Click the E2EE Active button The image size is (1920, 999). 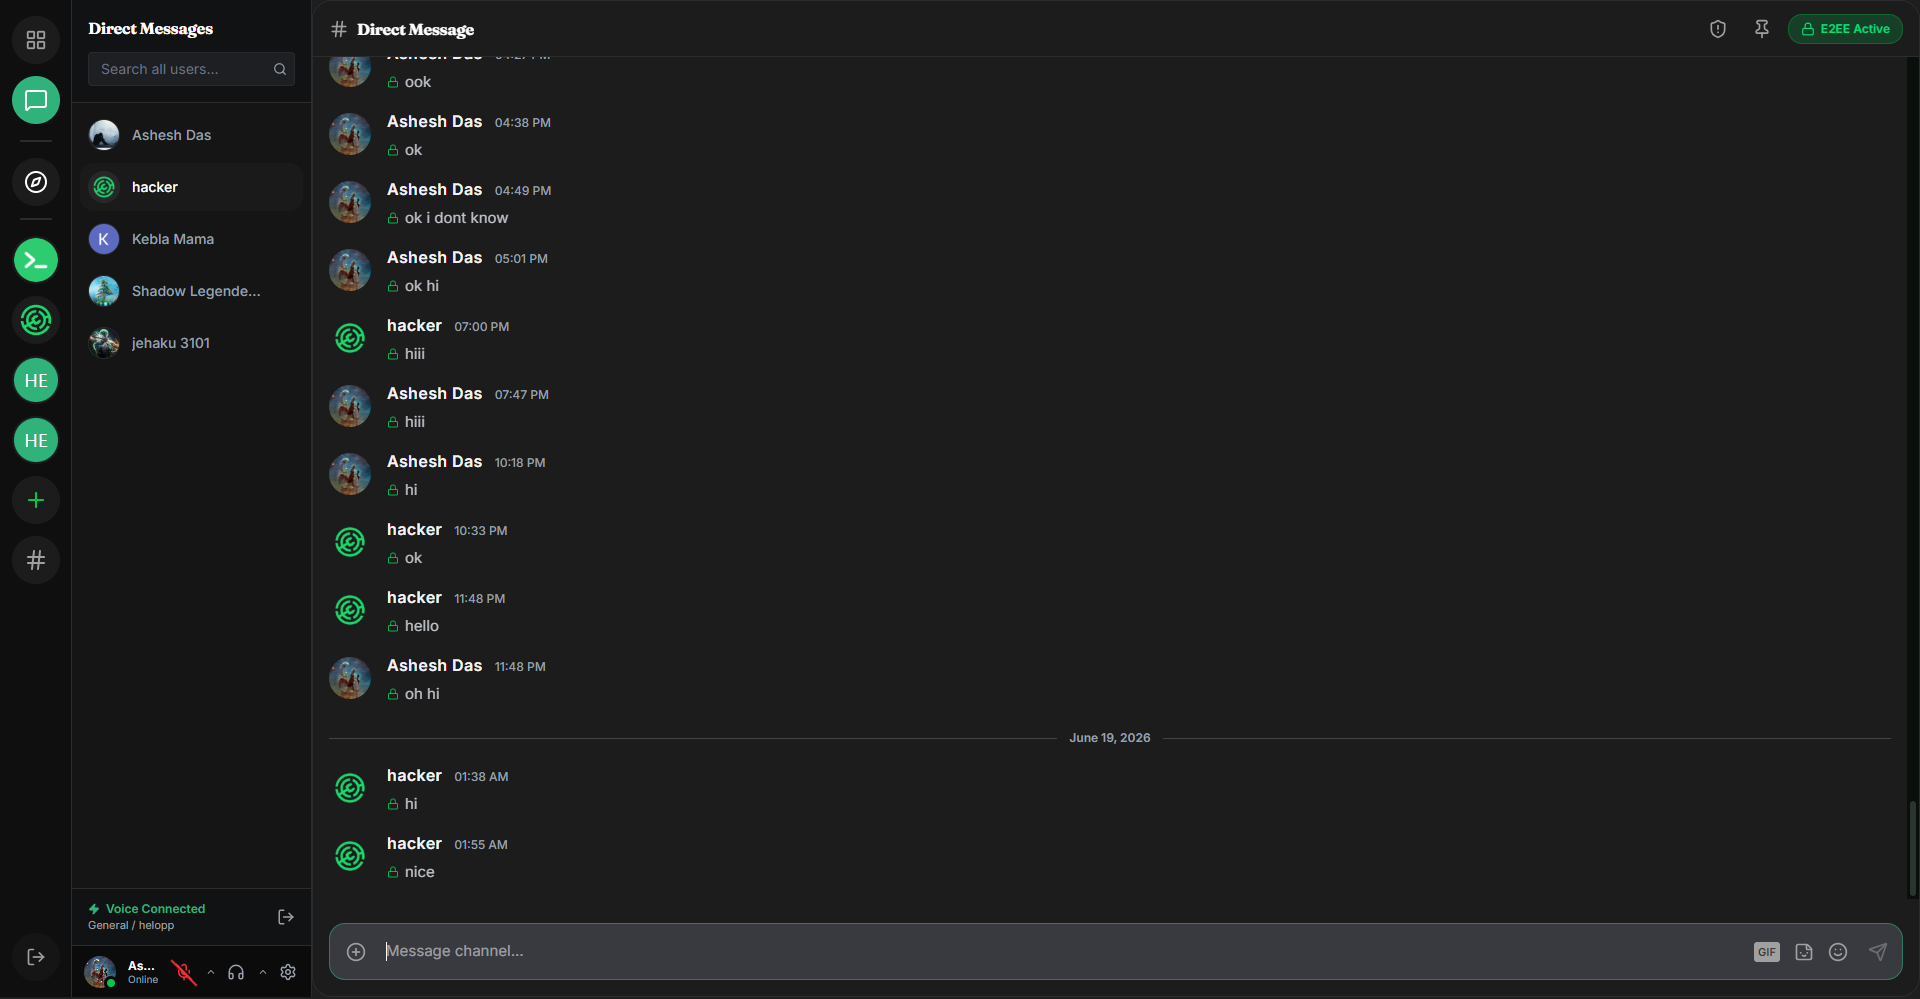1845,29
